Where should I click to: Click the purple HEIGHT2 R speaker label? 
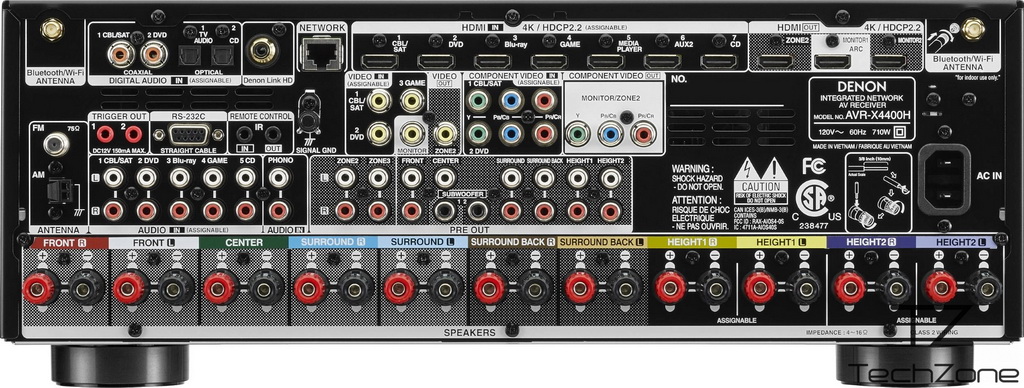[x=871, y=242]
